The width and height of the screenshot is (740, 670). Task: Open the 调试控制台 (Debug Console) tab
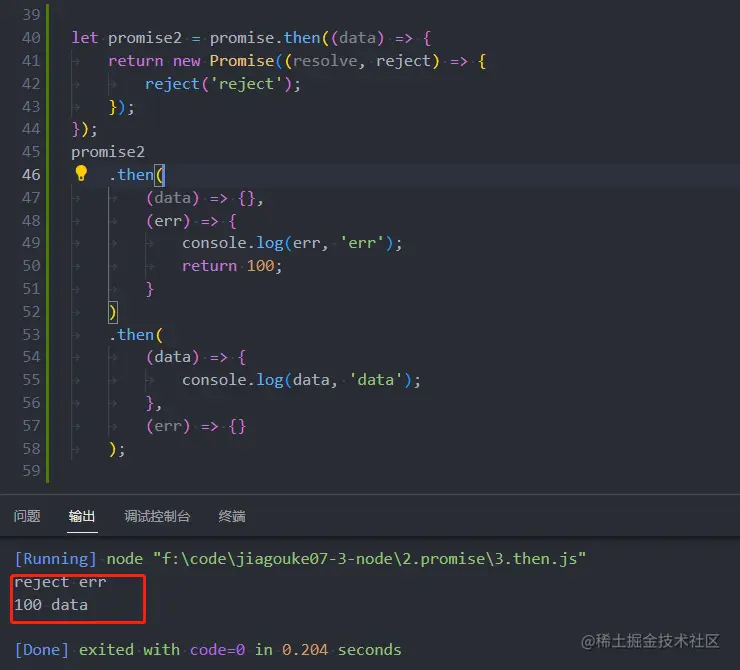157,516
